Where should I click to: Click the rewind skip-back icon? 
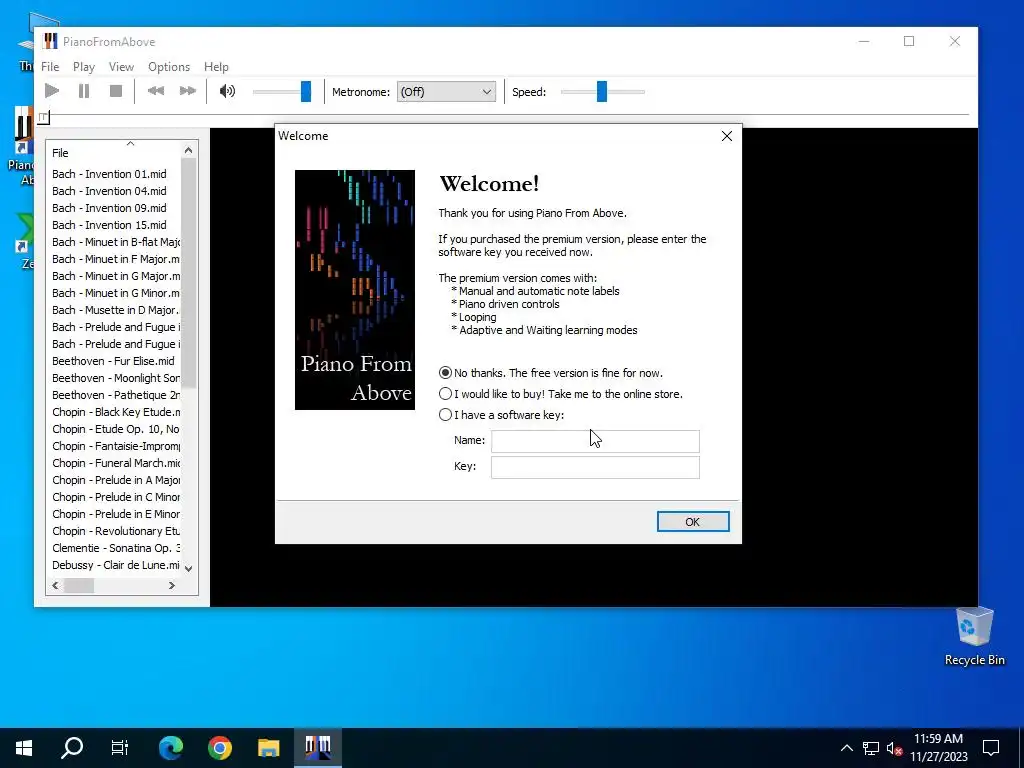point(155,91)
